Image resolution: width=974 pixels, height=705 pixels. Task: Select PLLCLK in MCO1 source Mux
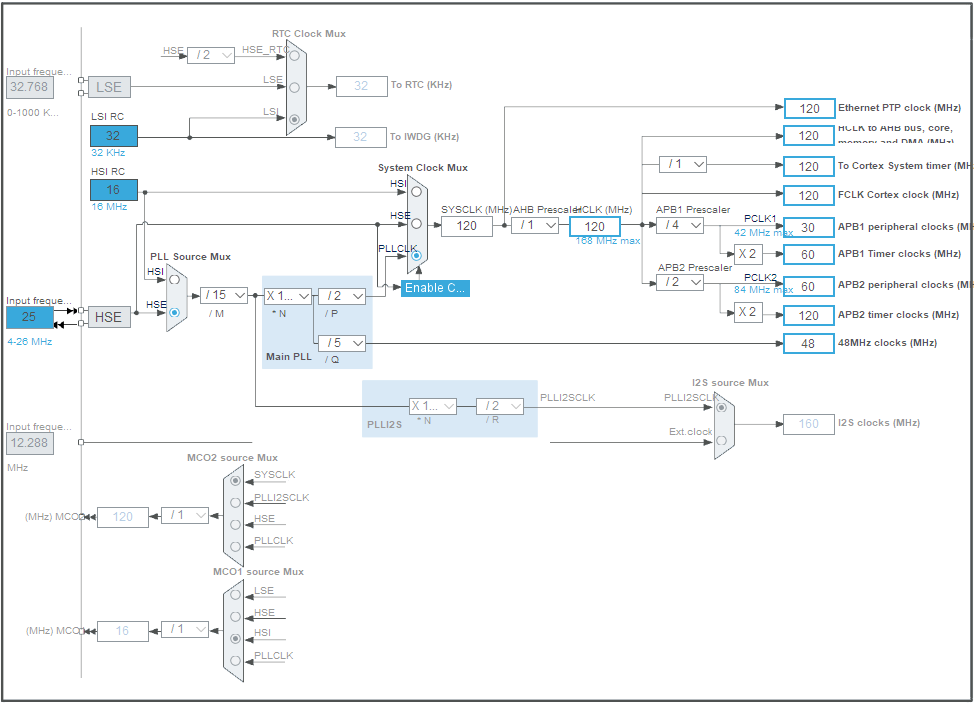pos(235,661)
